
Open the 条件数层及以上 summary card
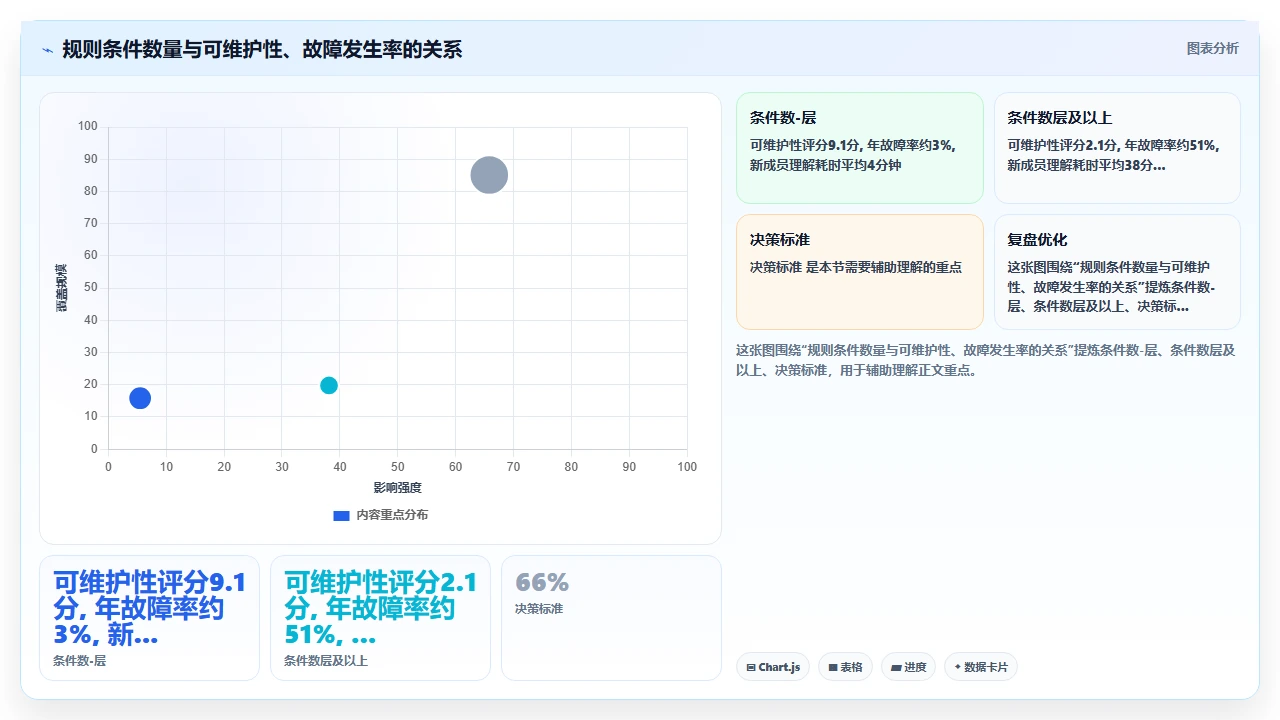coord(1117,148)
